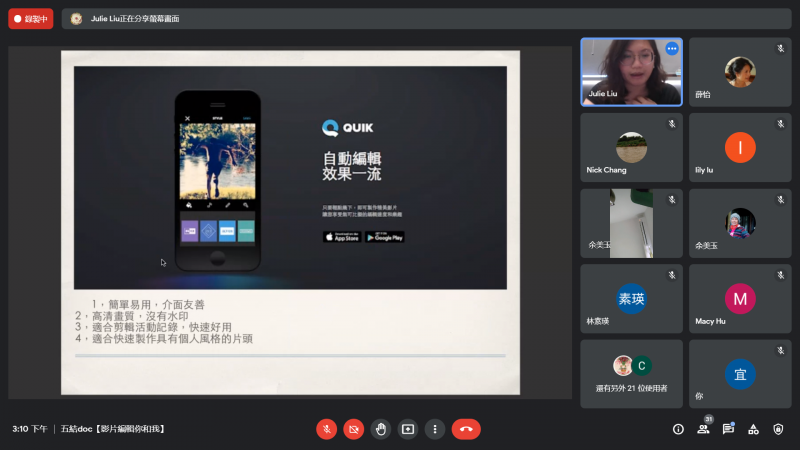Click the present screen icon

click(408, 429)
